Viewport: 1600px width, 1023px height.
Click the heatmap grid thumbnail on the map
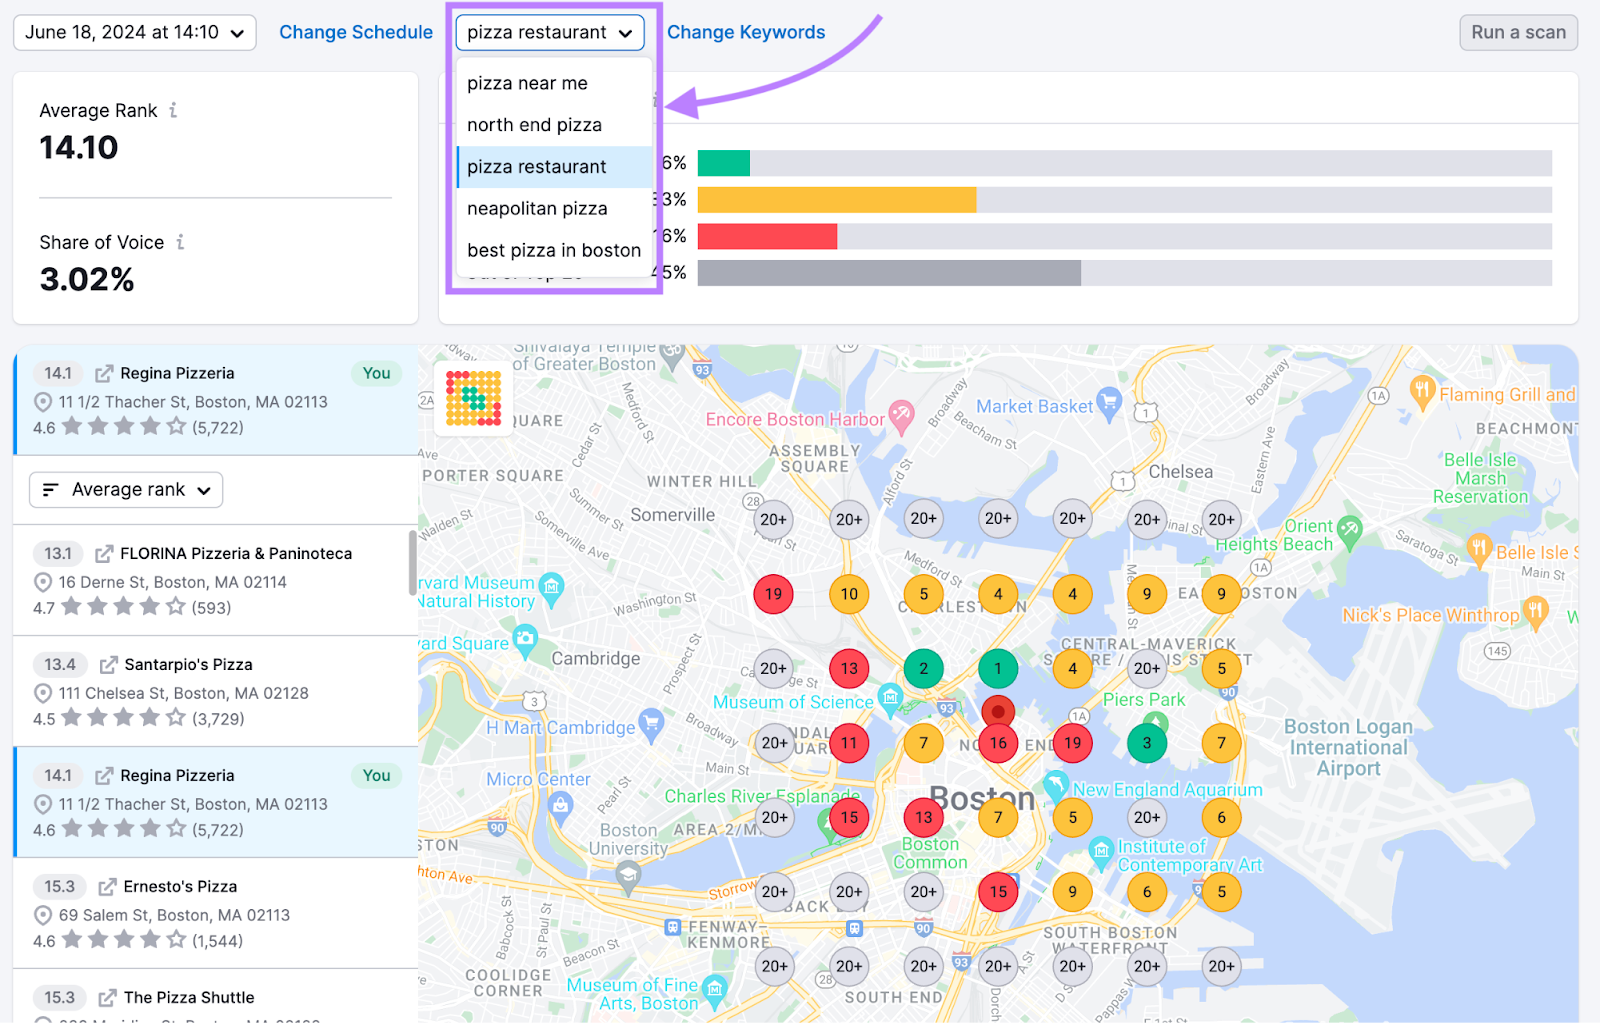[x=477, y=397]
